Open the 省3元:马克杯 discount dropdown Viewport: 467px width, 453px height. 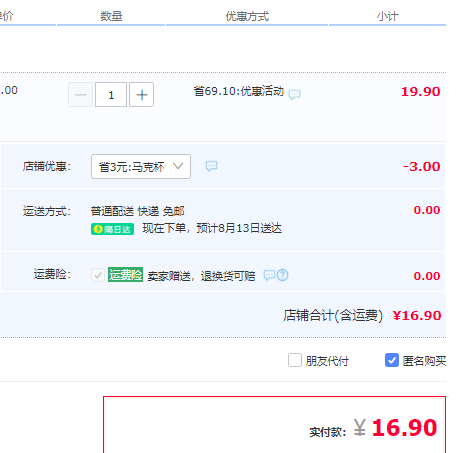[x=141, y=166]
